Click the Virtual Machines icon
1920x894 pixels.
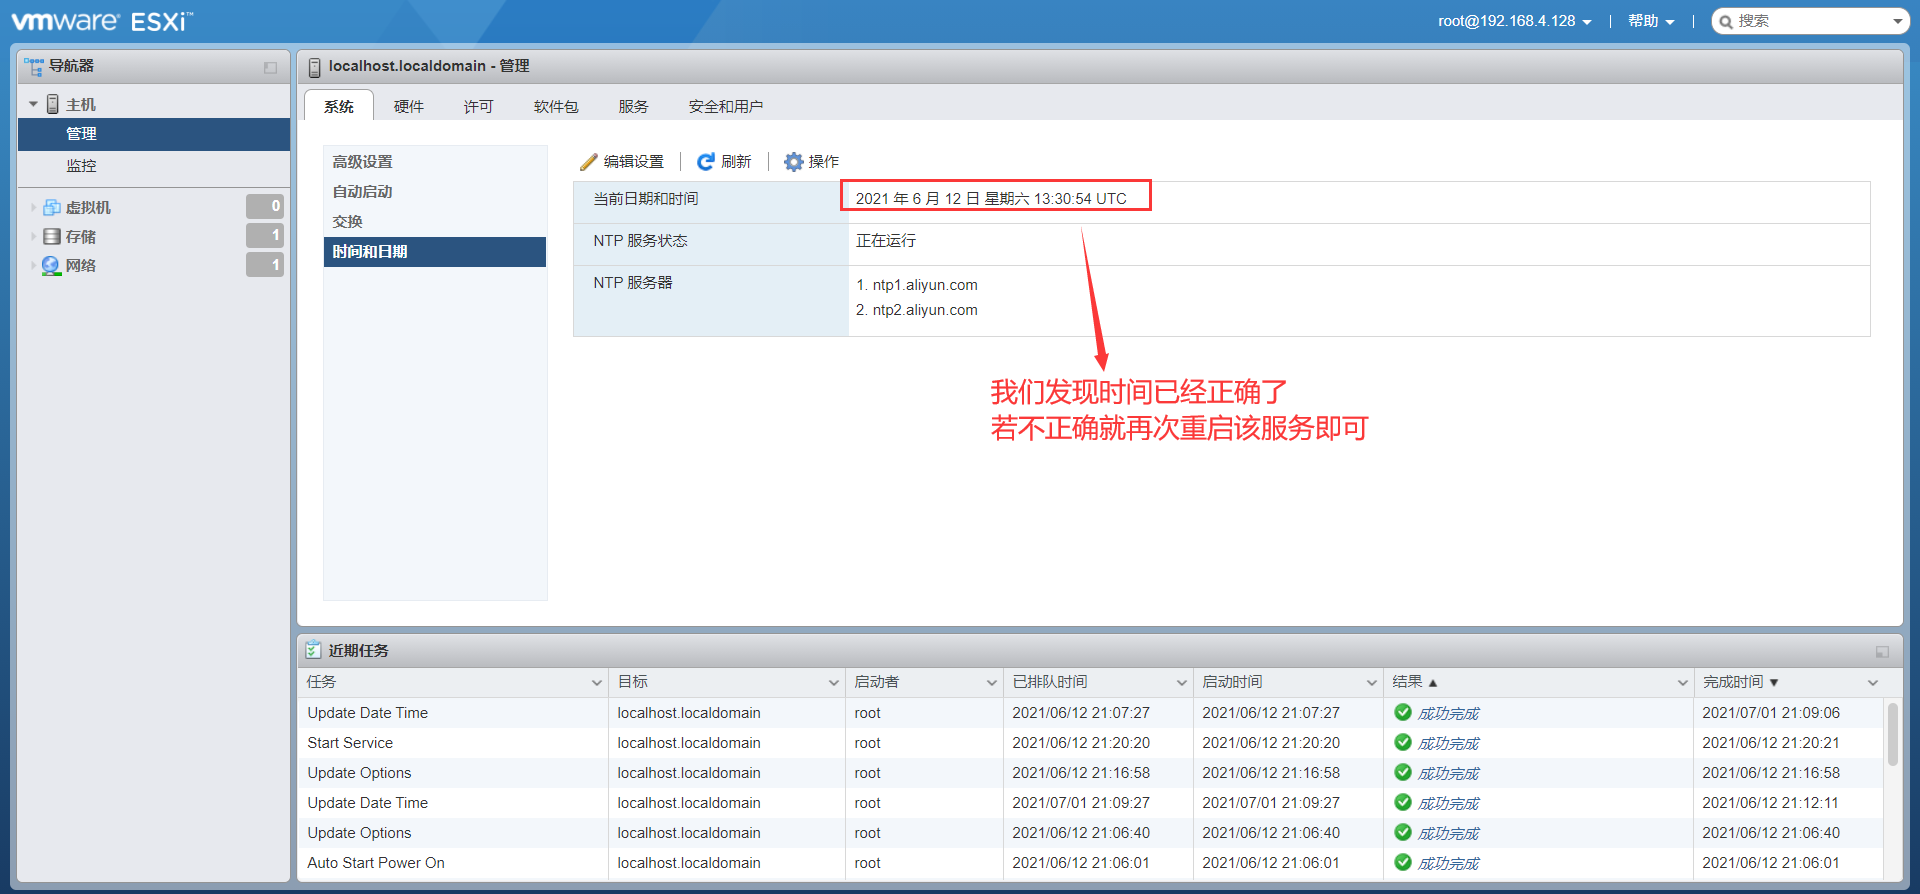52,207
